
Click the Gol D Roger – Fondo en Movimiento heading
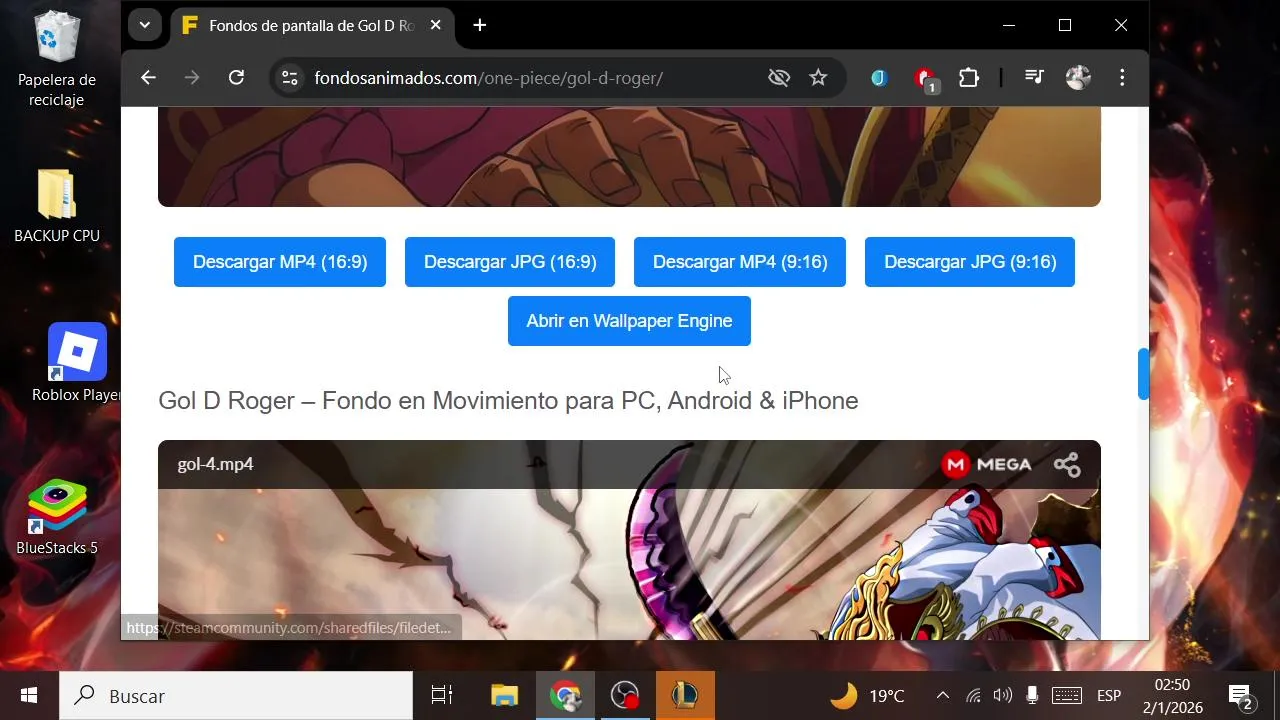click(508, 400)
